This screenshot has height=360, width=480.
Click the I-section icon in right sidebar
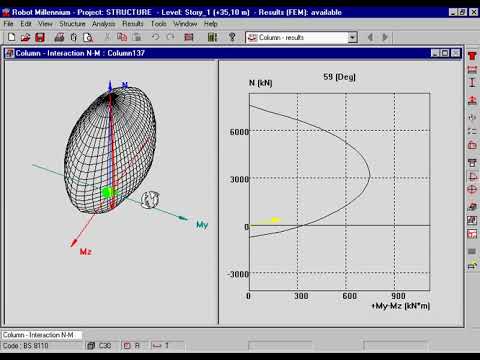(472, 82)
